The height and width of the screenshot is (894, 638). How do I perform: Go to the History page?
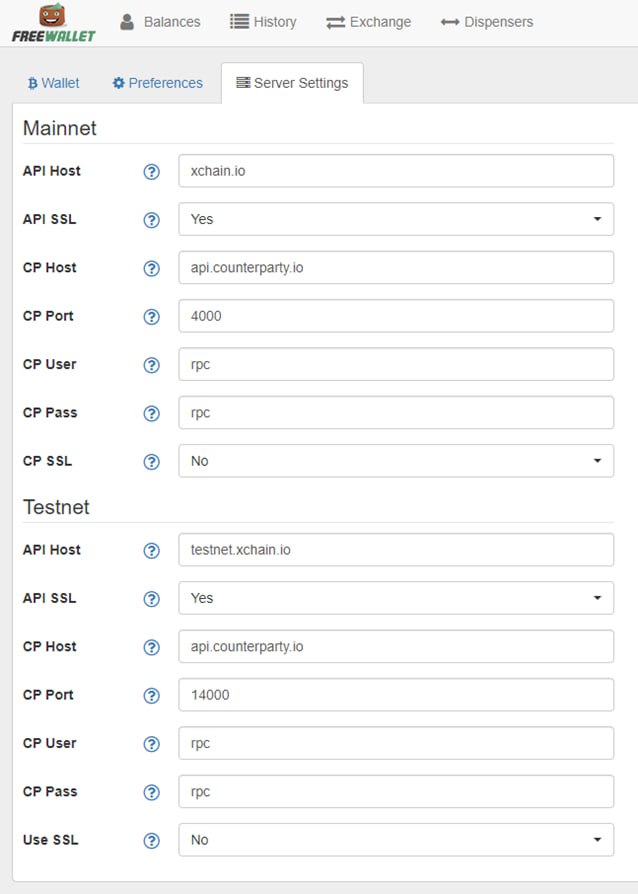[263, 22]
